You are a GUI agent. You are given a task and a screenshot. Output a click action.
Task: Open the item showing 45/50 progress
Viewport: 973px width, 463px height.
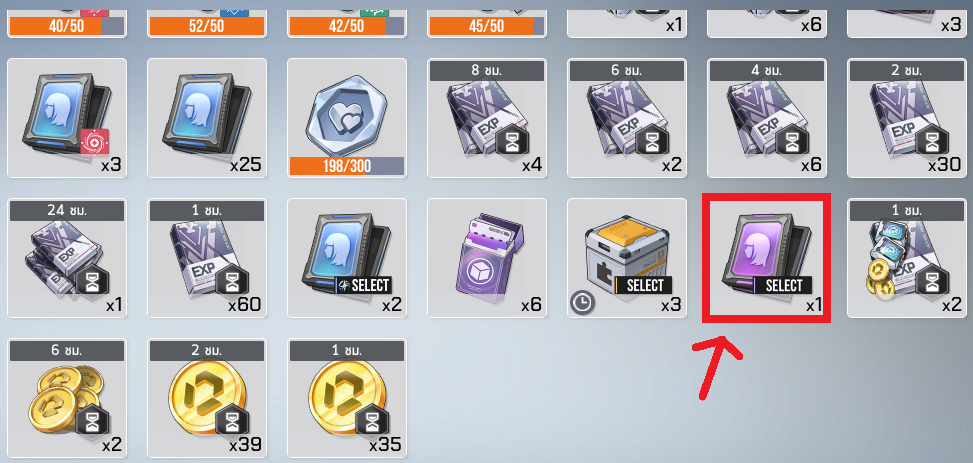[x=487, y=19]
